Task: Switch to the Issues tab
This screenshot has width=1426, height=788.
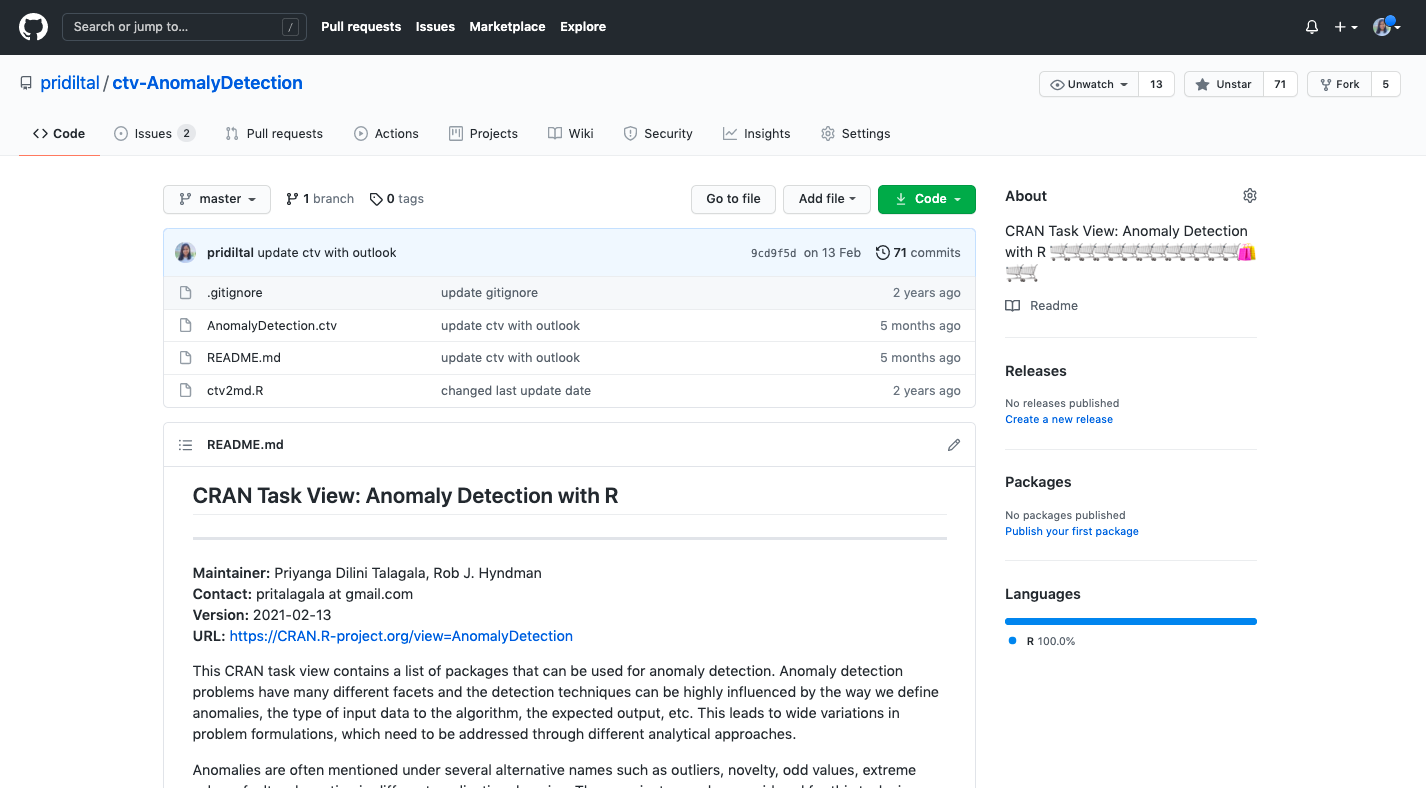Action: [x=154, y=134]
